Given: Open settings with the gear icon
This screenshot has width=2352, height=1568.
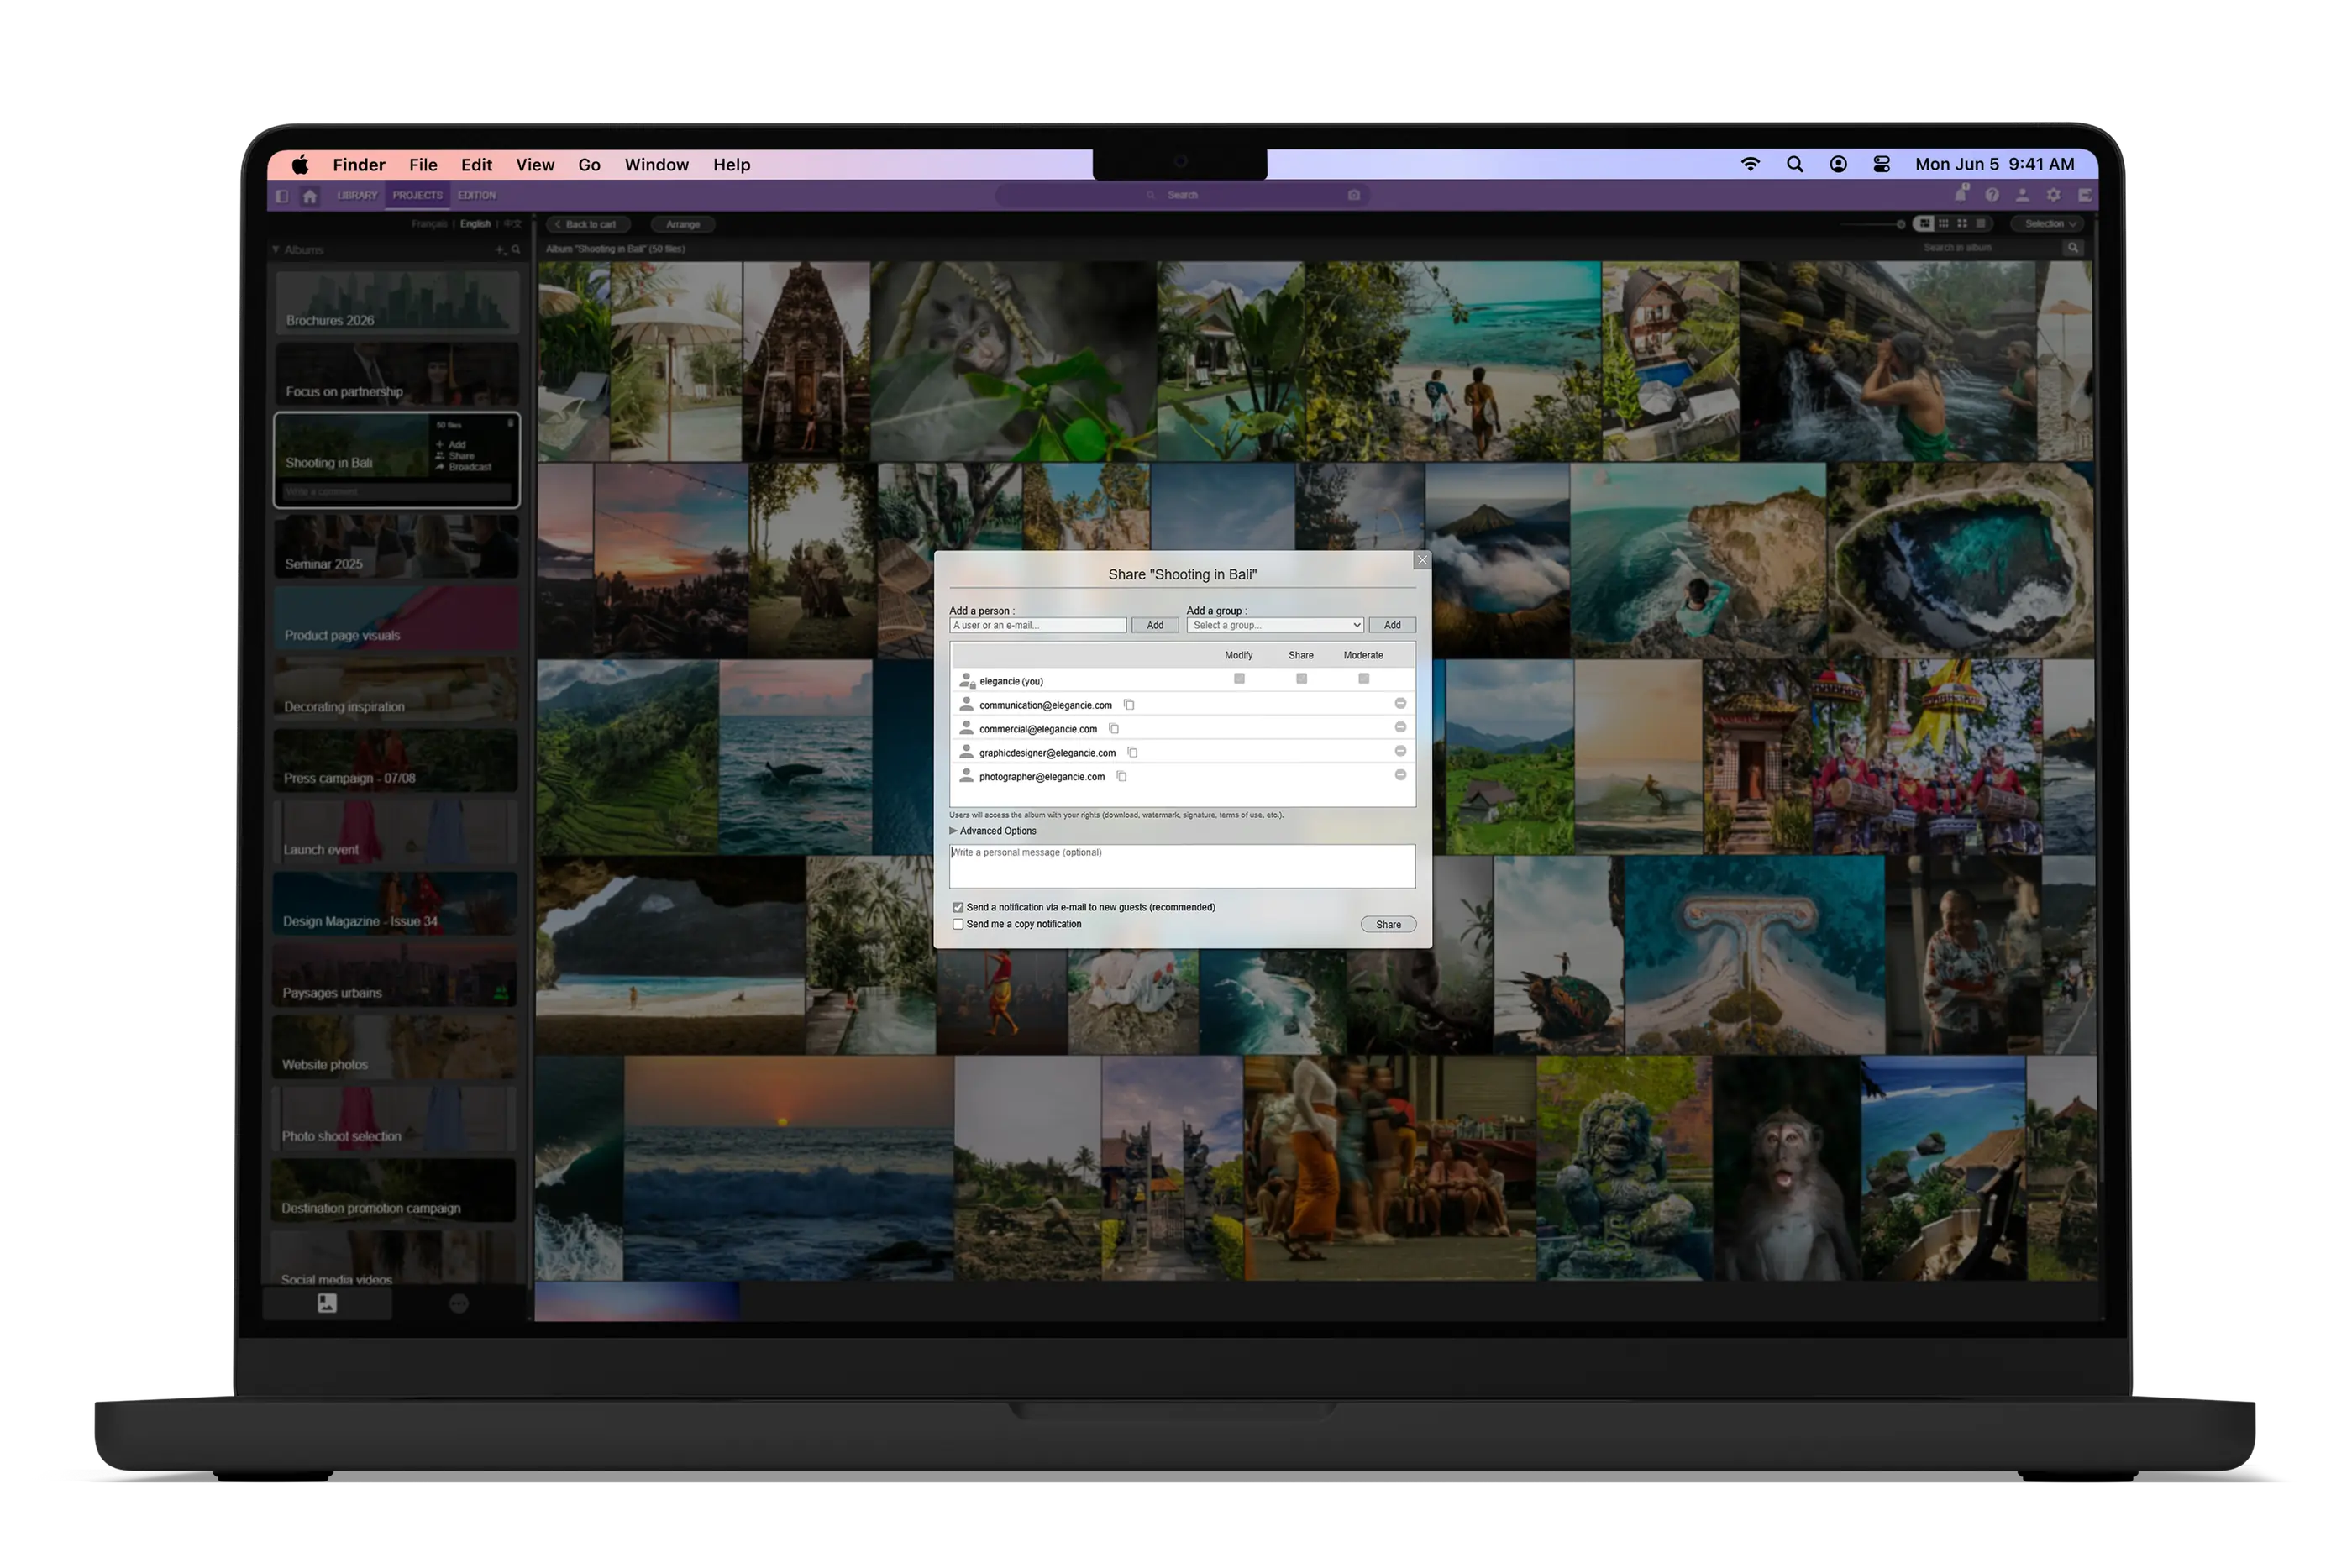Looking at the screenshot, I should [2054, 196].
